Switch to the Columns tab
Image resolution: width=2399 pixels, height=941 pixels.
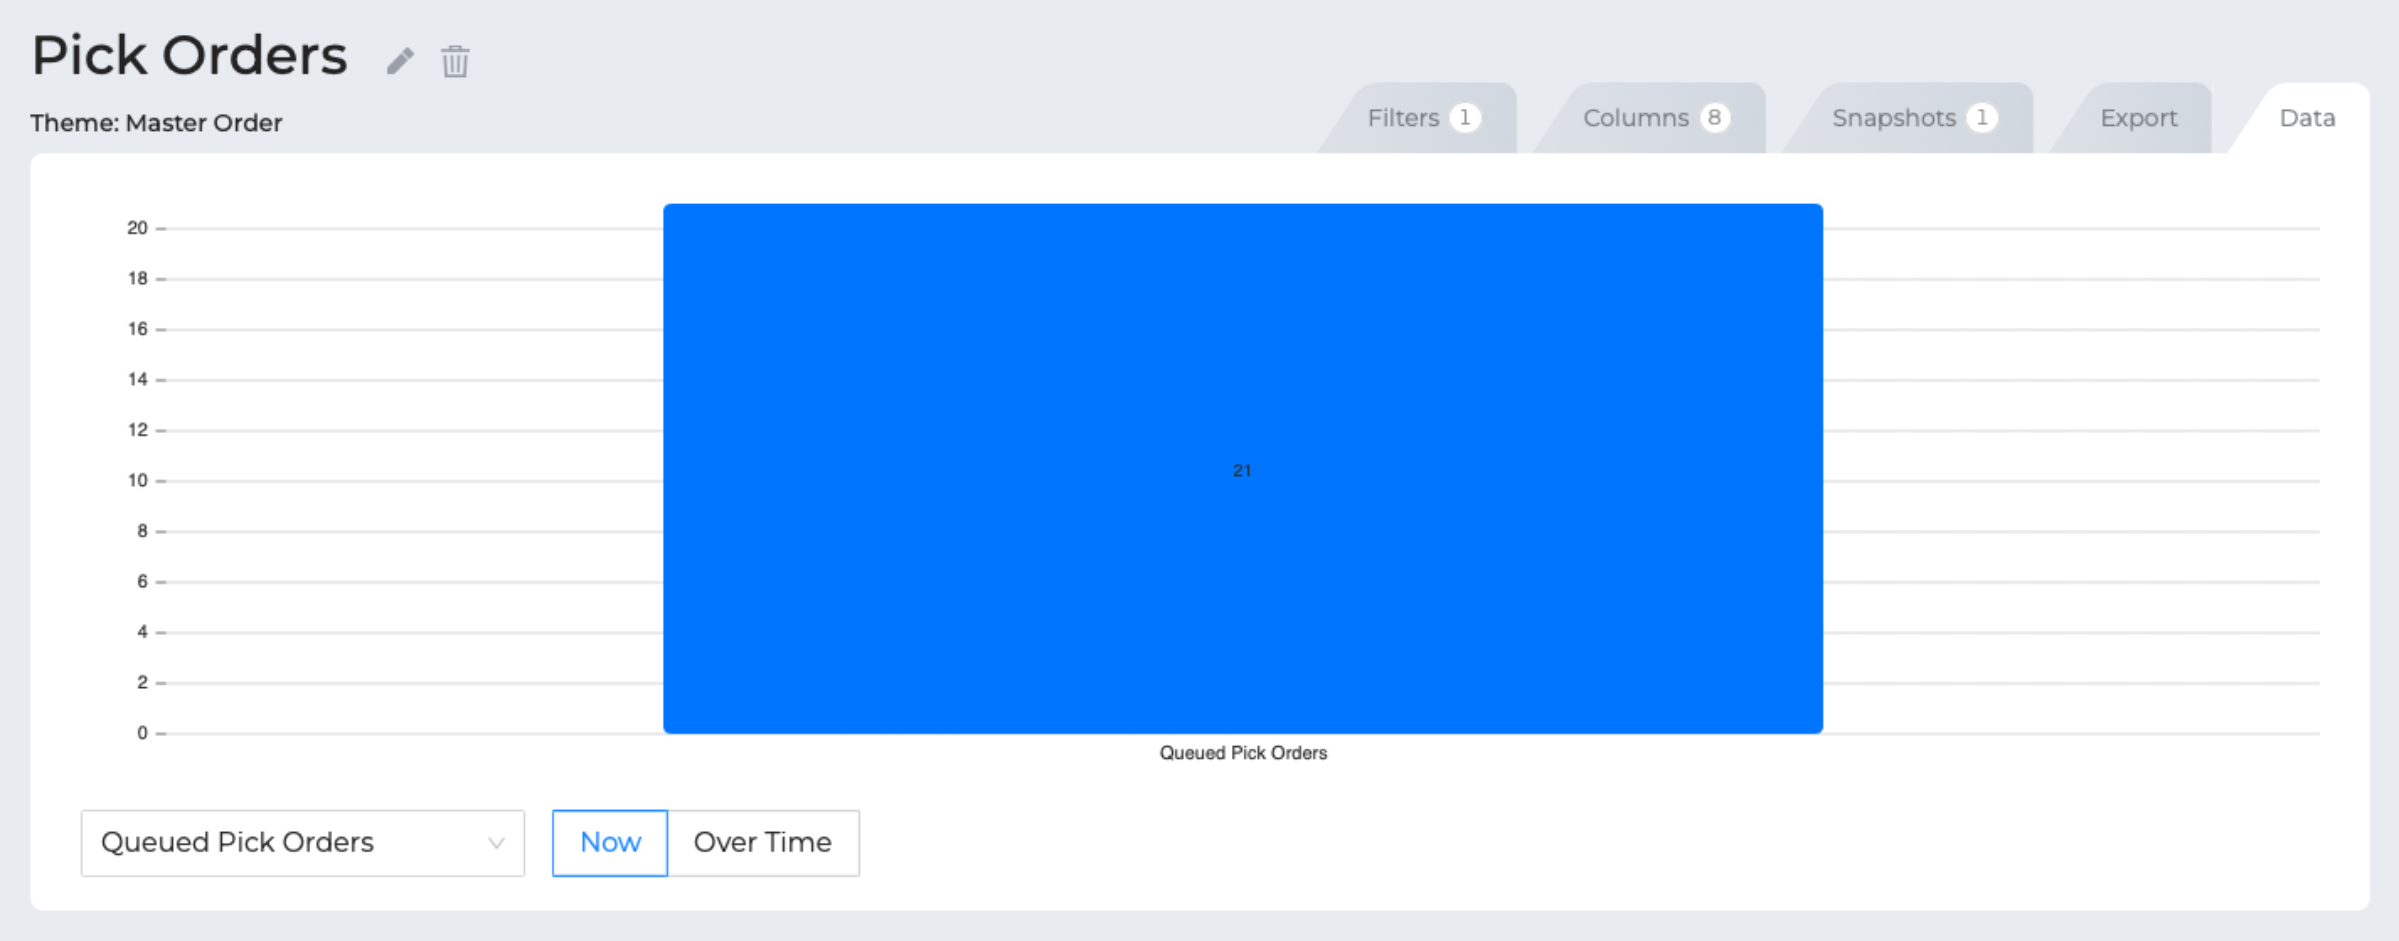(x=1654, y=118)
